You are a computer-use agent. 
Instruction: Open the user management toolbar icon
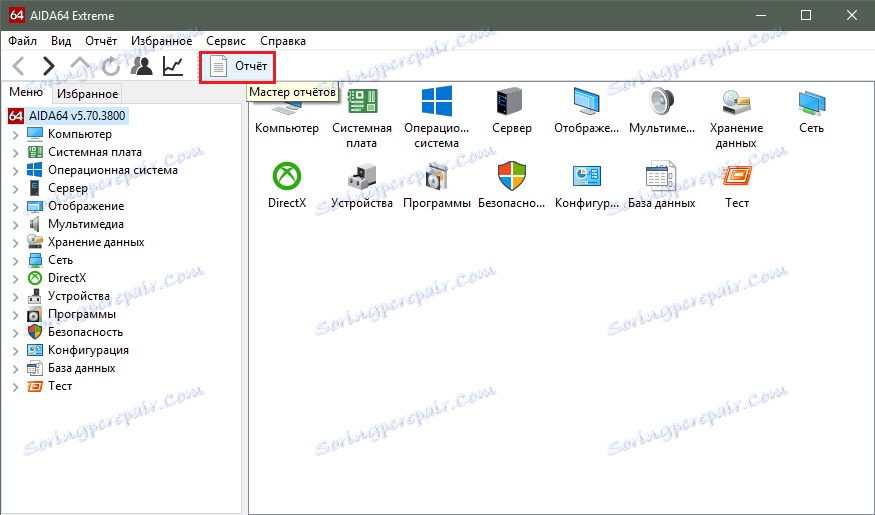[x=142, y=66]
